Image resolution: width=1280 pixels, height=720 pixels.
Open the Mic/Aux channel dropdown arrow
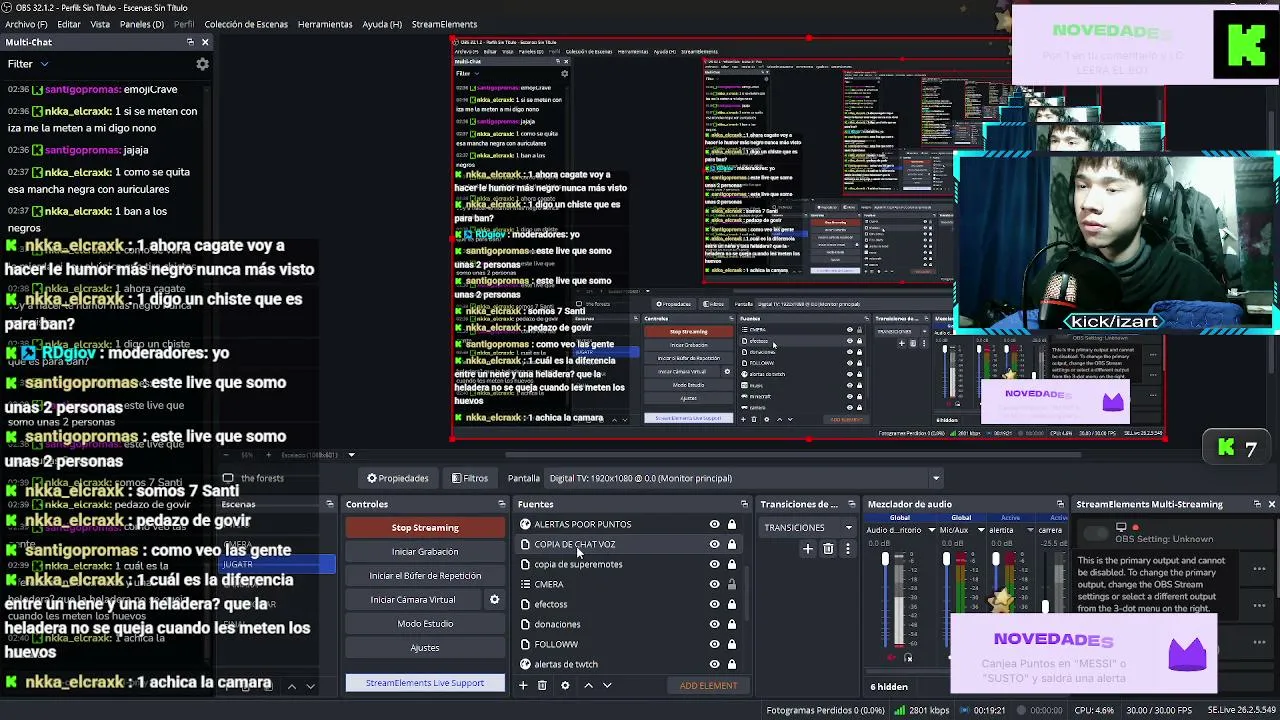coord(980,530)
